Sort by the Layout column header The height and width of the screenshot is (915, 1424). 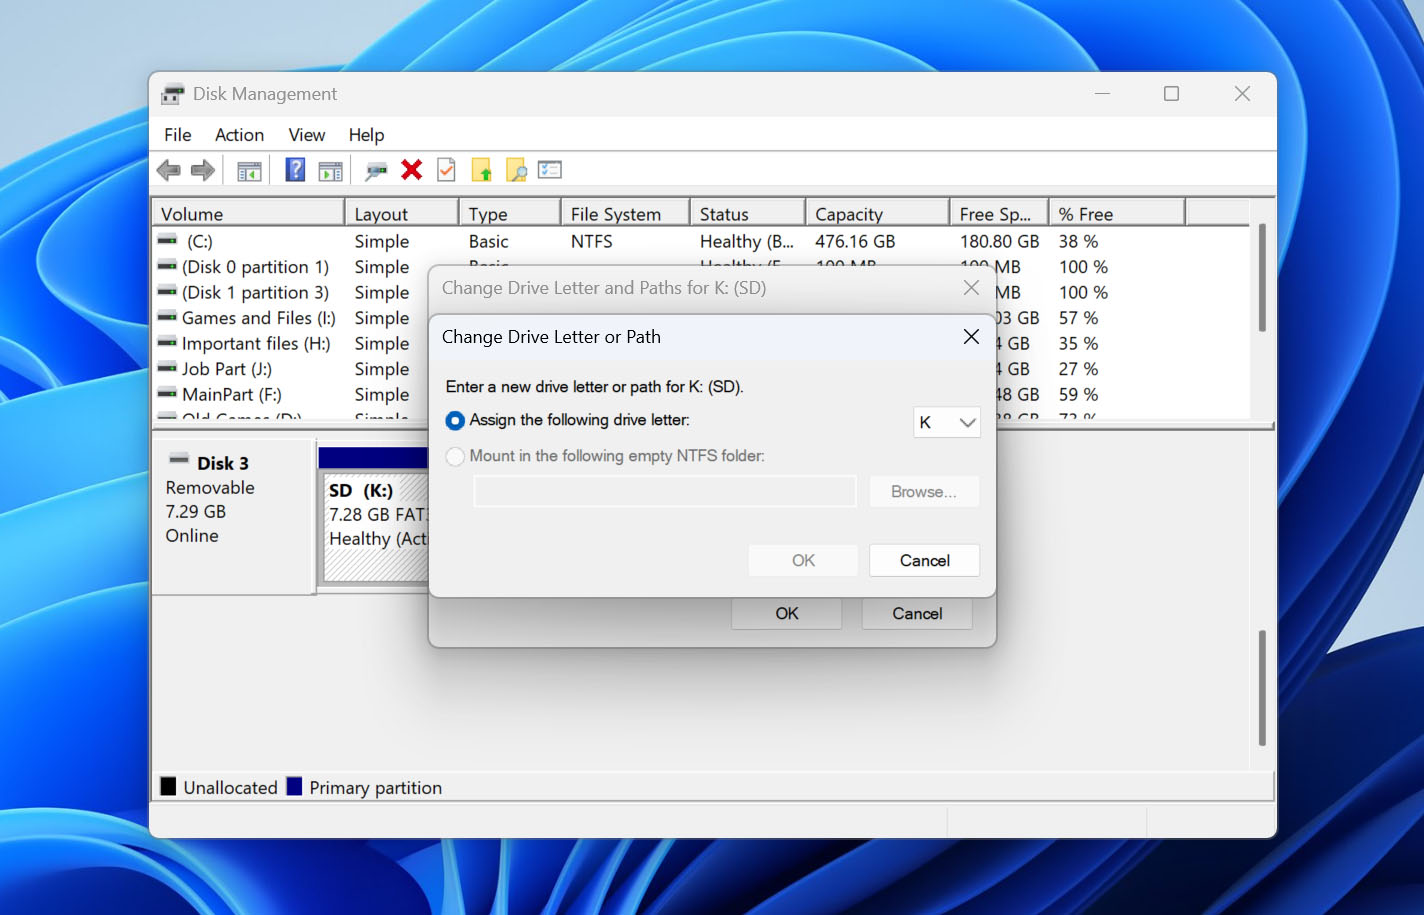click(401, 214)
